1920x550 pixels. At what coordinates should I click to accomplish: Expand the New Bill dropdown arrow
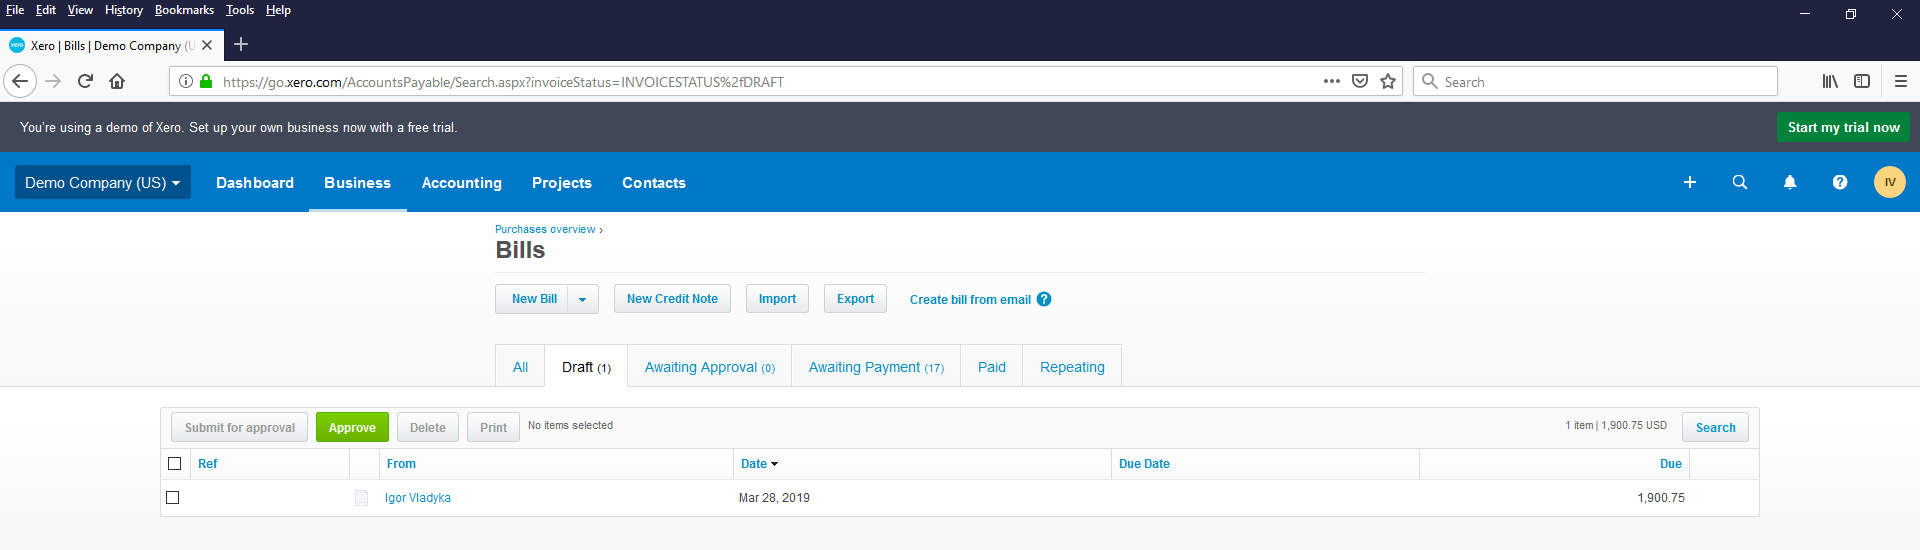[x=583, y=299]
